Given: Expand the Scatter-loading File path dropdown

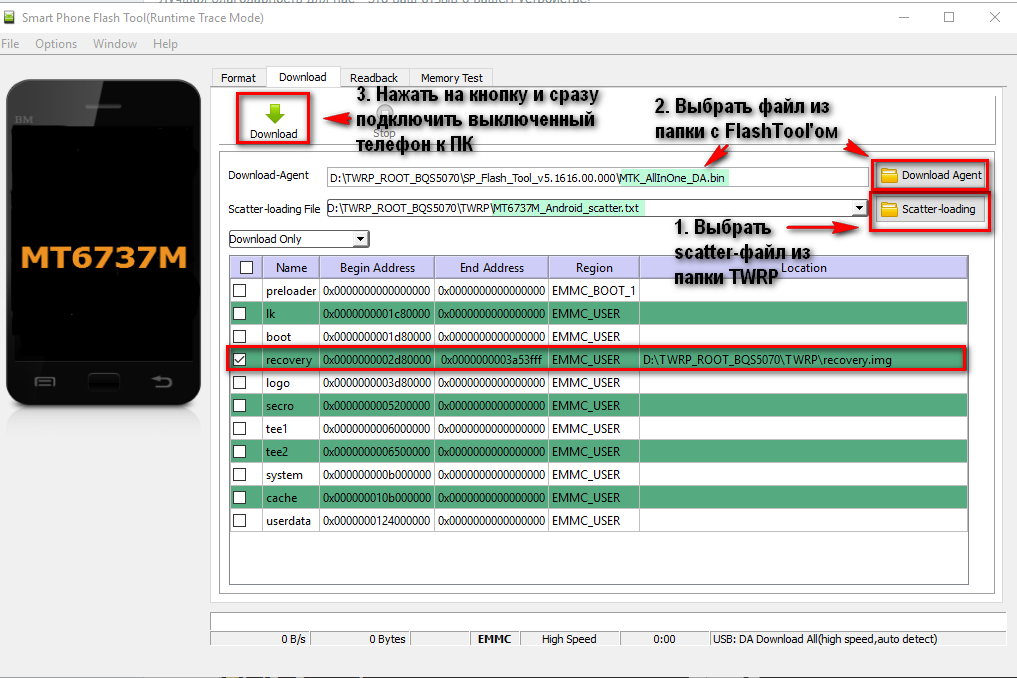Looking at the screenshot, I should point(858,208).
